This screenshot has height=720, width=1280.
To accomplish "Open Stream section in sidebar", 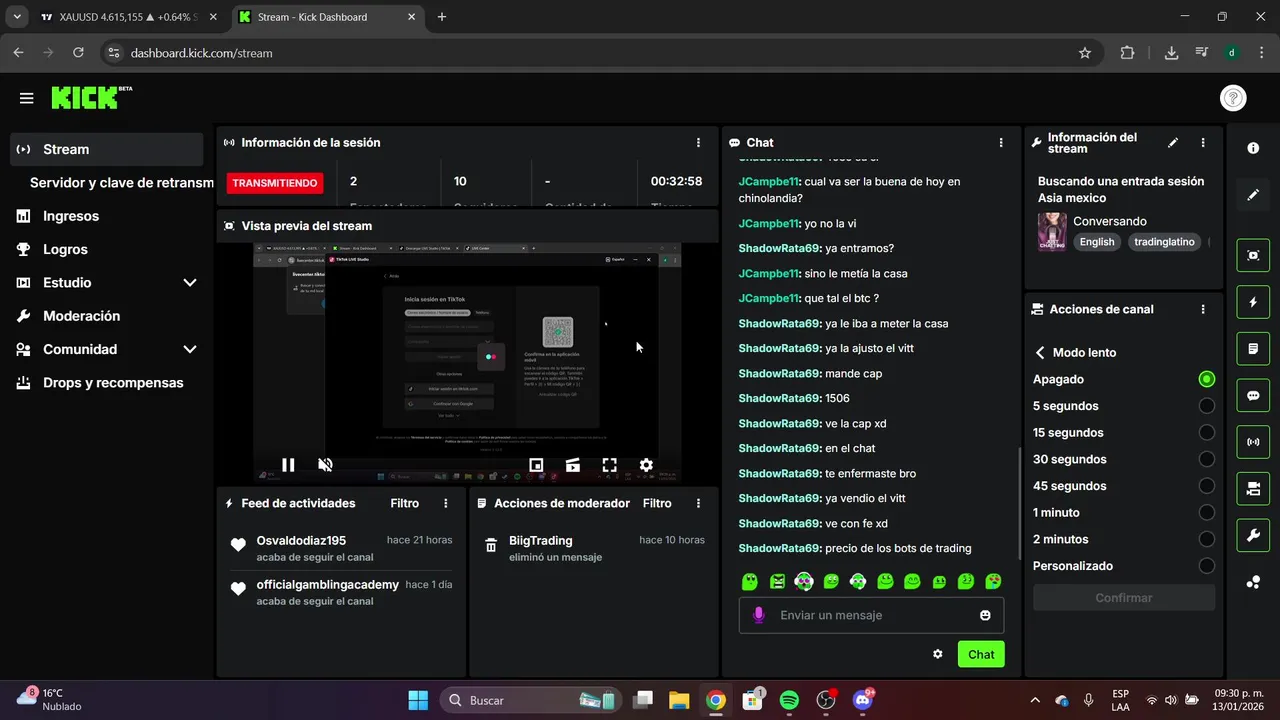I will (106, 149).
